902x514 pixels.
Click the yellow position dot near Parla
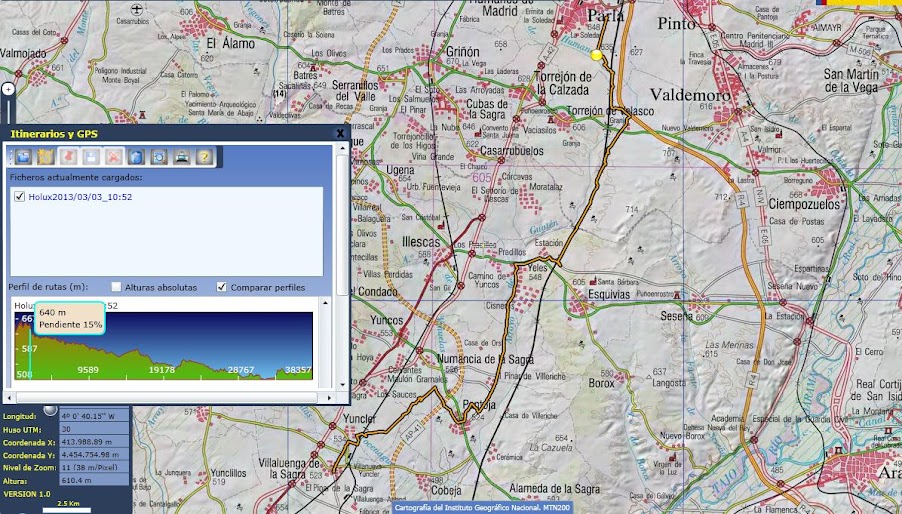tap(597, 55)
